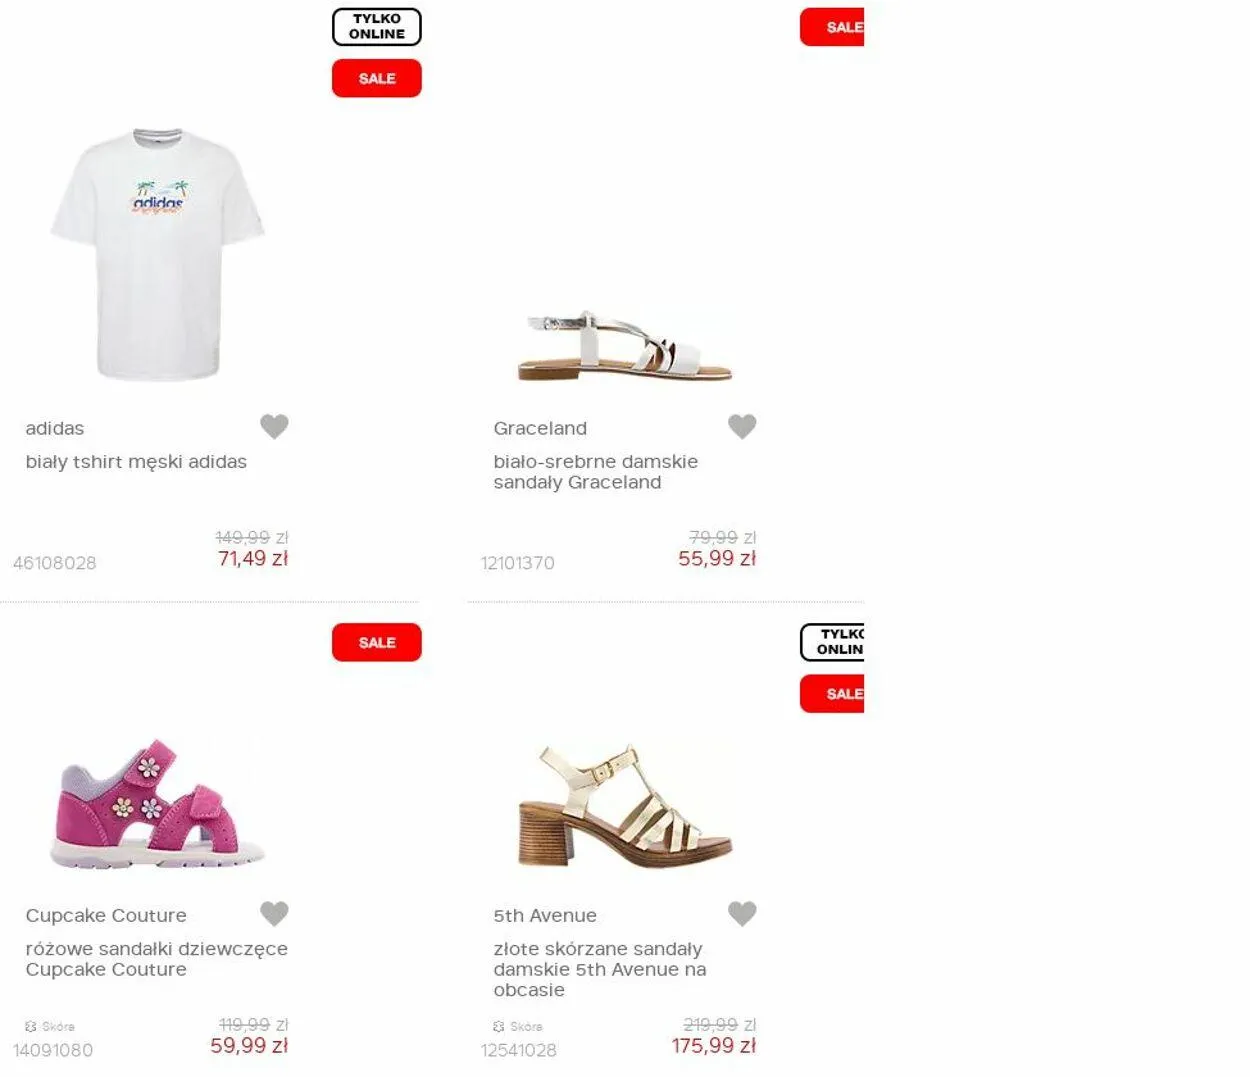Screen dimensions: 1250x1077
Task: Click heart icon for Graceland sandals
Action: pyautogui.click(x=742, y=426)
